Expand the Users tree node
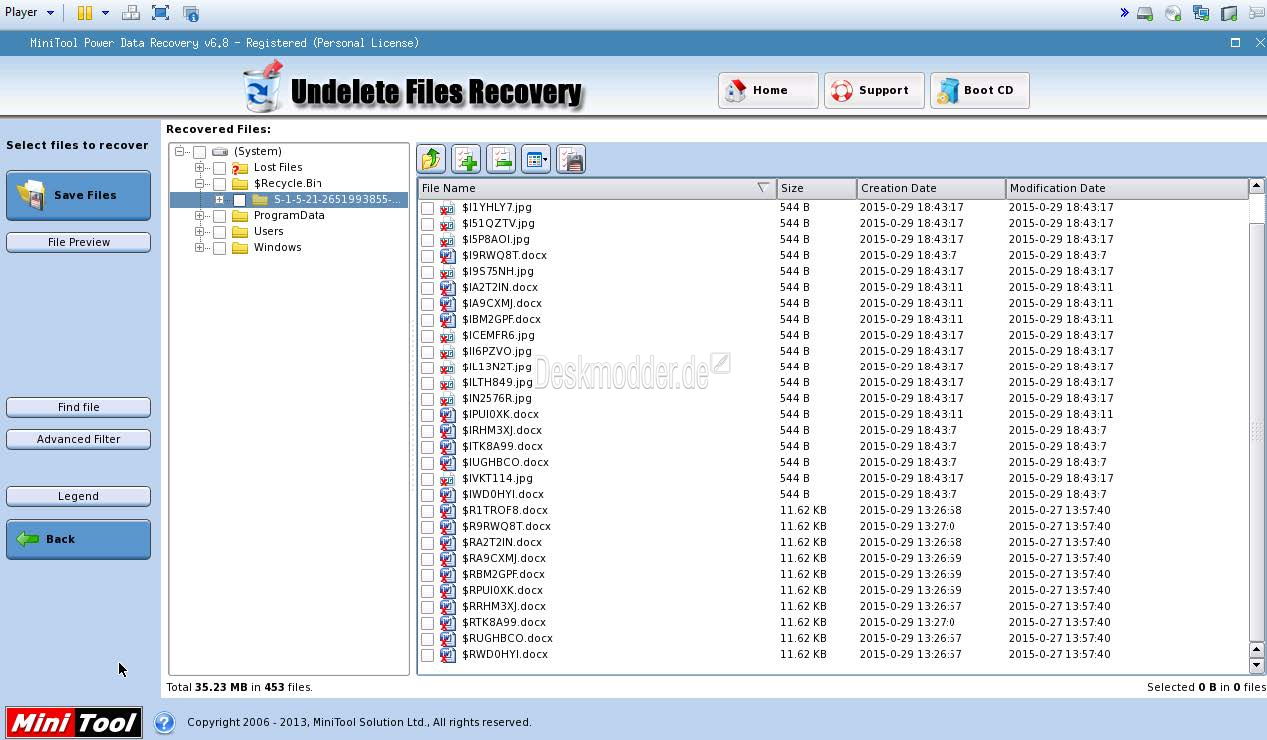Viewport: 1267px width, 740px height. click(x=200, y=232)
